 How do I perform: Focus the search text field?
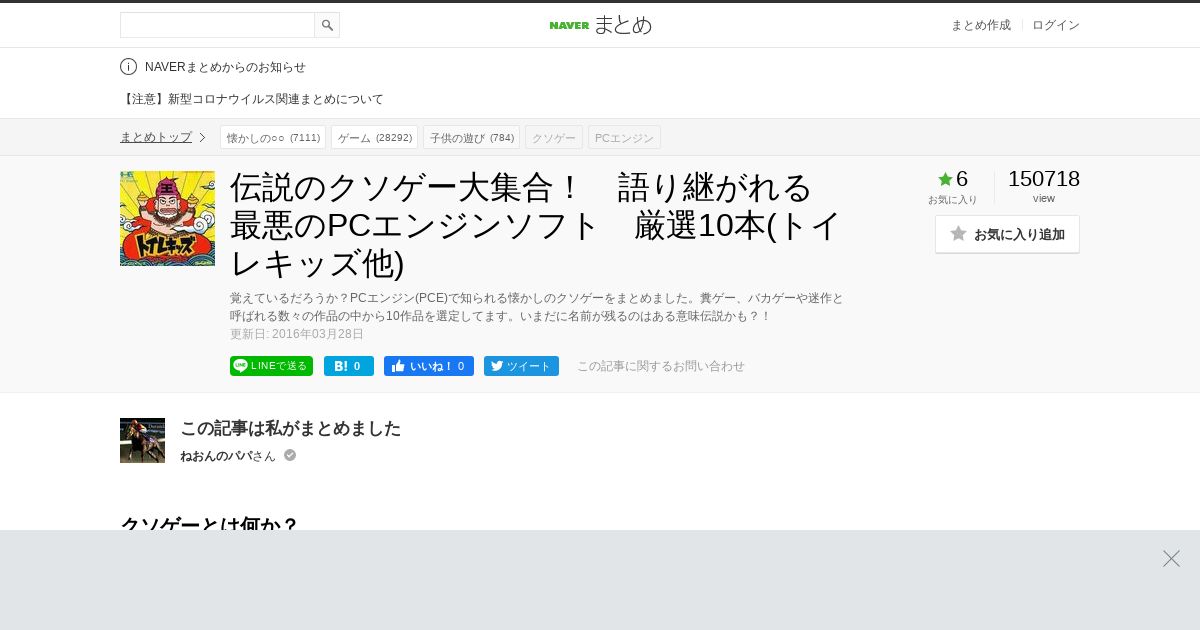click(x=217, y=25)
